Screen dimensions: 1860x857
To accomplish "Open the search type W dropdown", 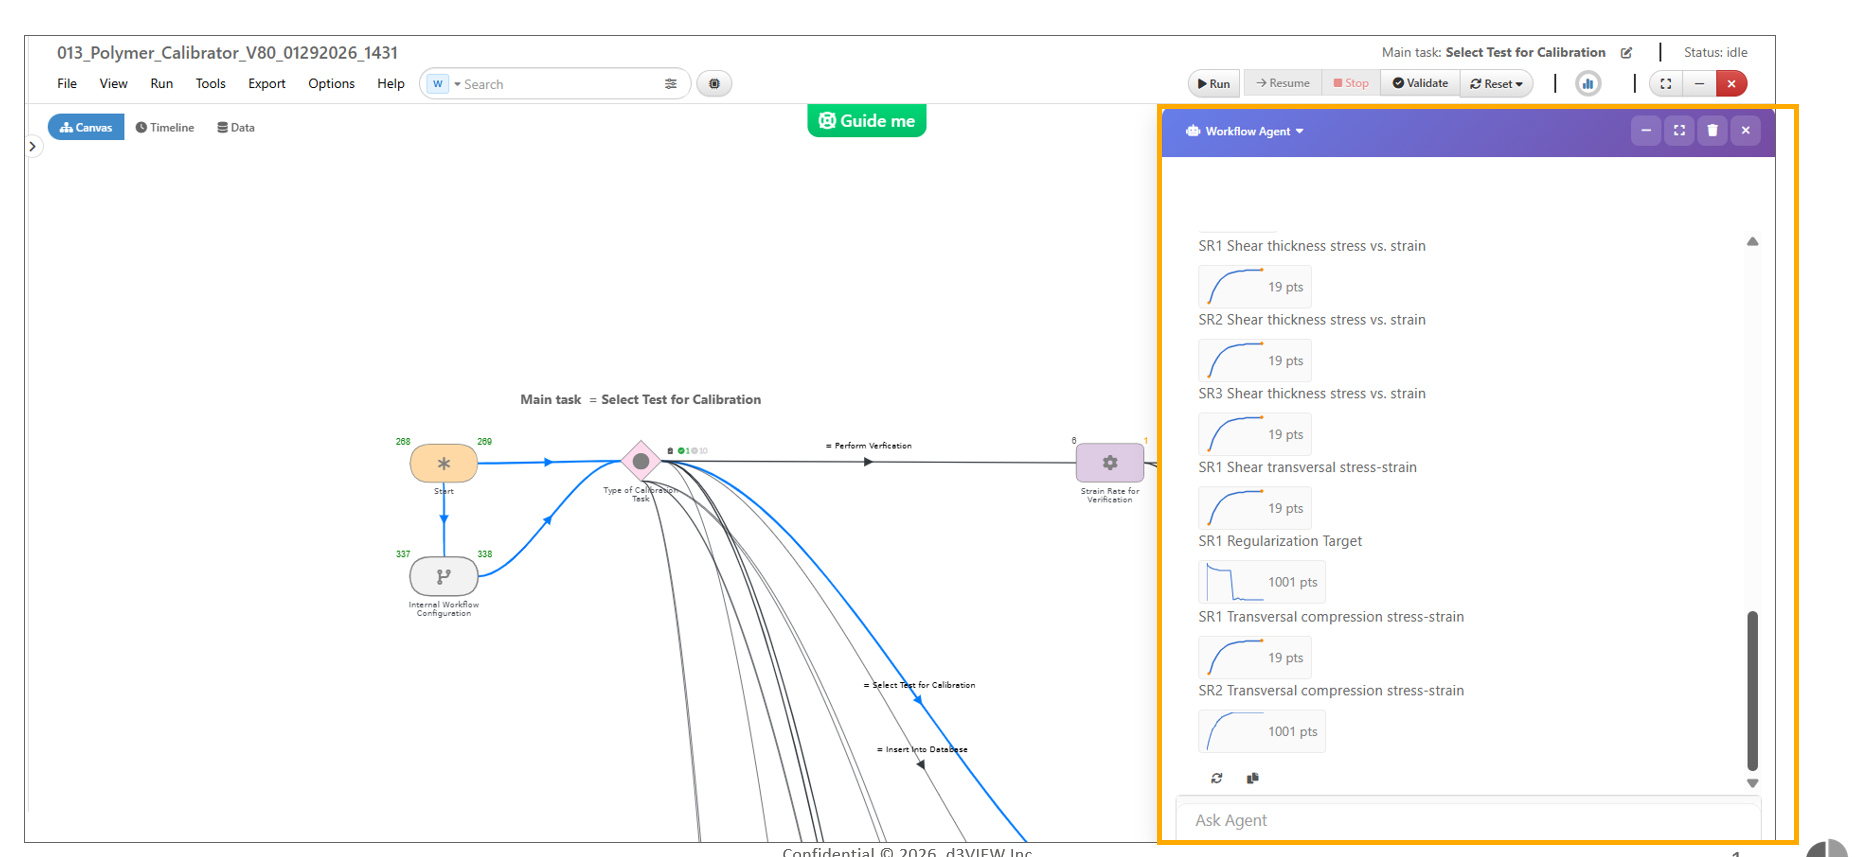I will (x=443, y=84).
